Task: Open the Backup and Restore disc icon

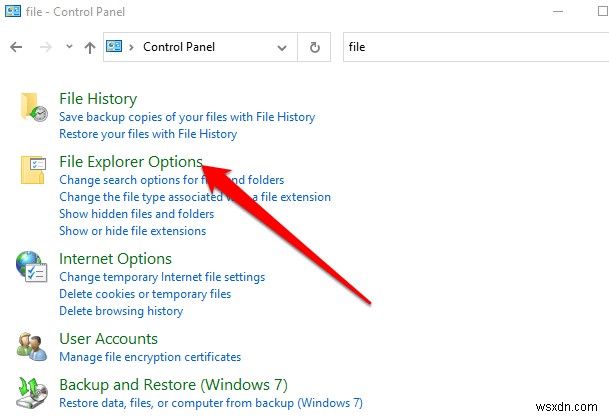Action: tap(32, 393)
